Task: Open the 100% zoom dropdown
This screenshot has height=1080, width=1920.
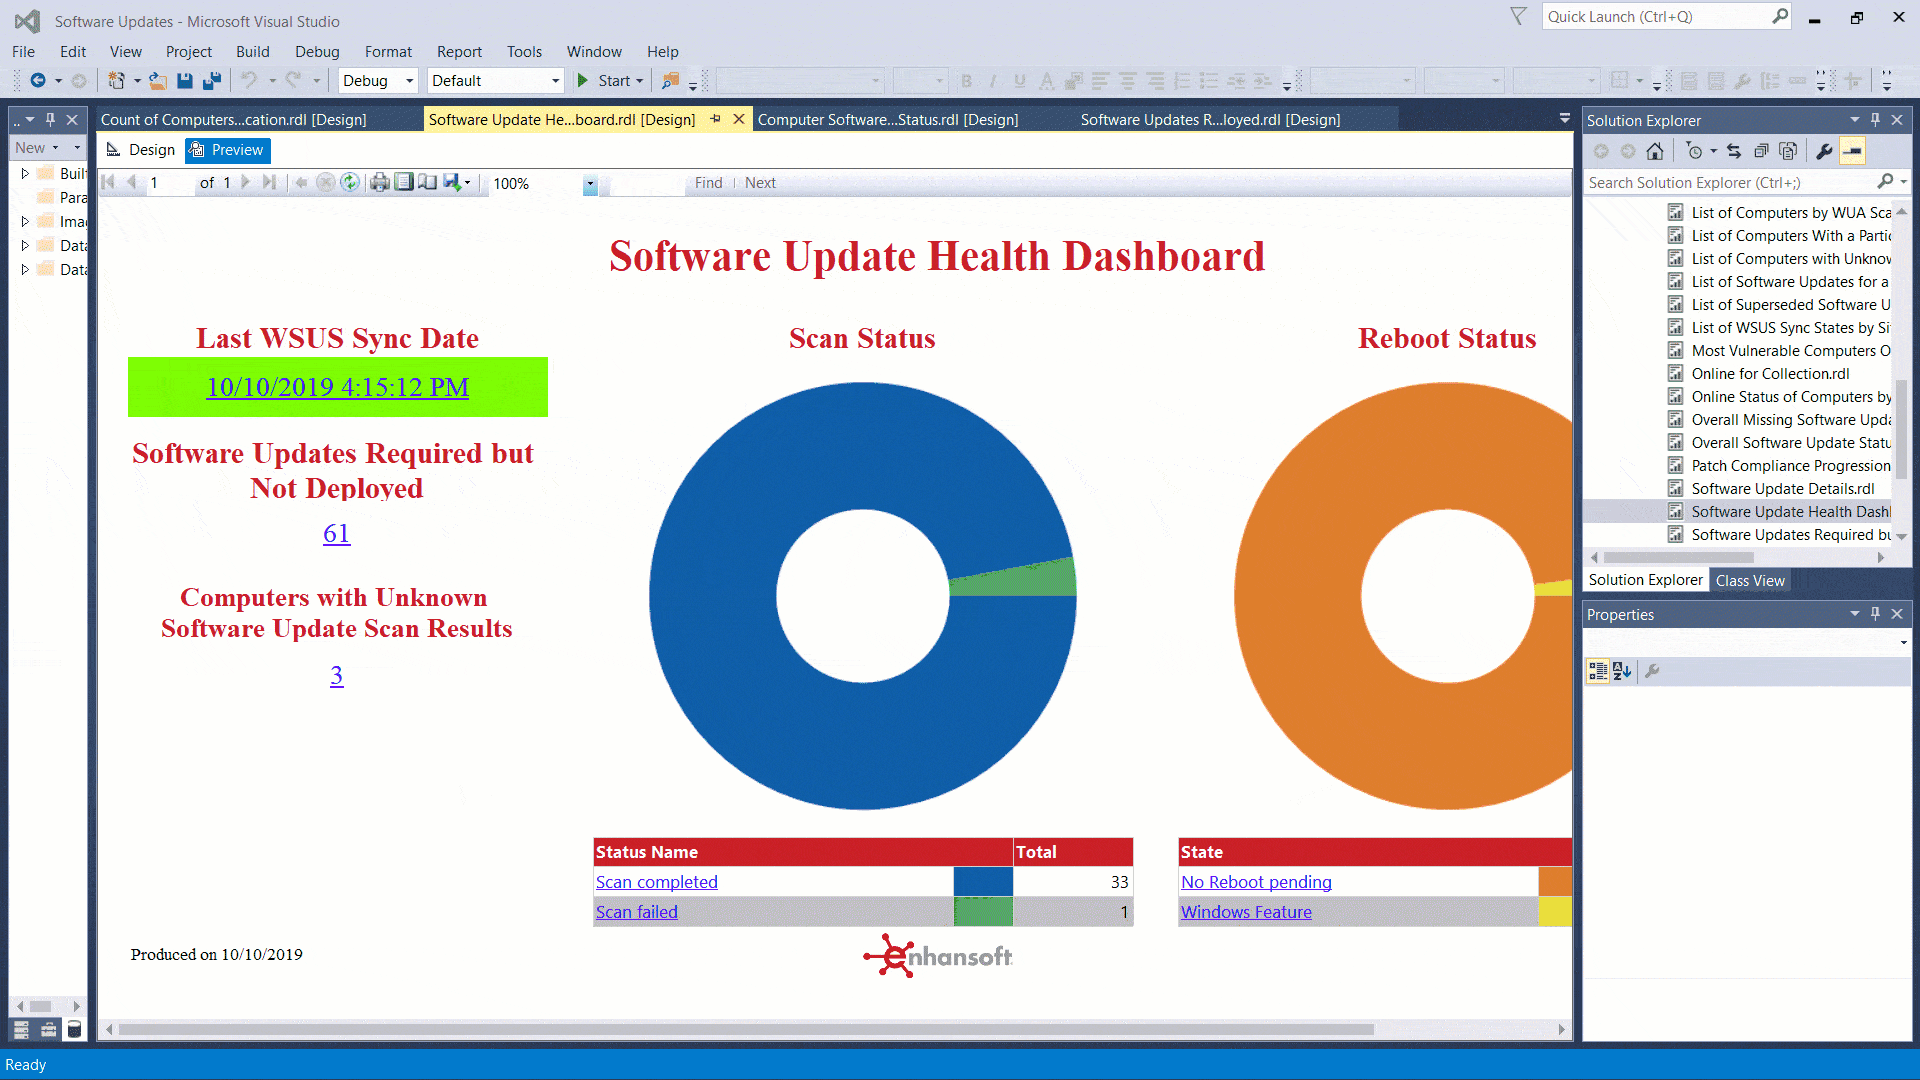Action: [x=590, y=184]
